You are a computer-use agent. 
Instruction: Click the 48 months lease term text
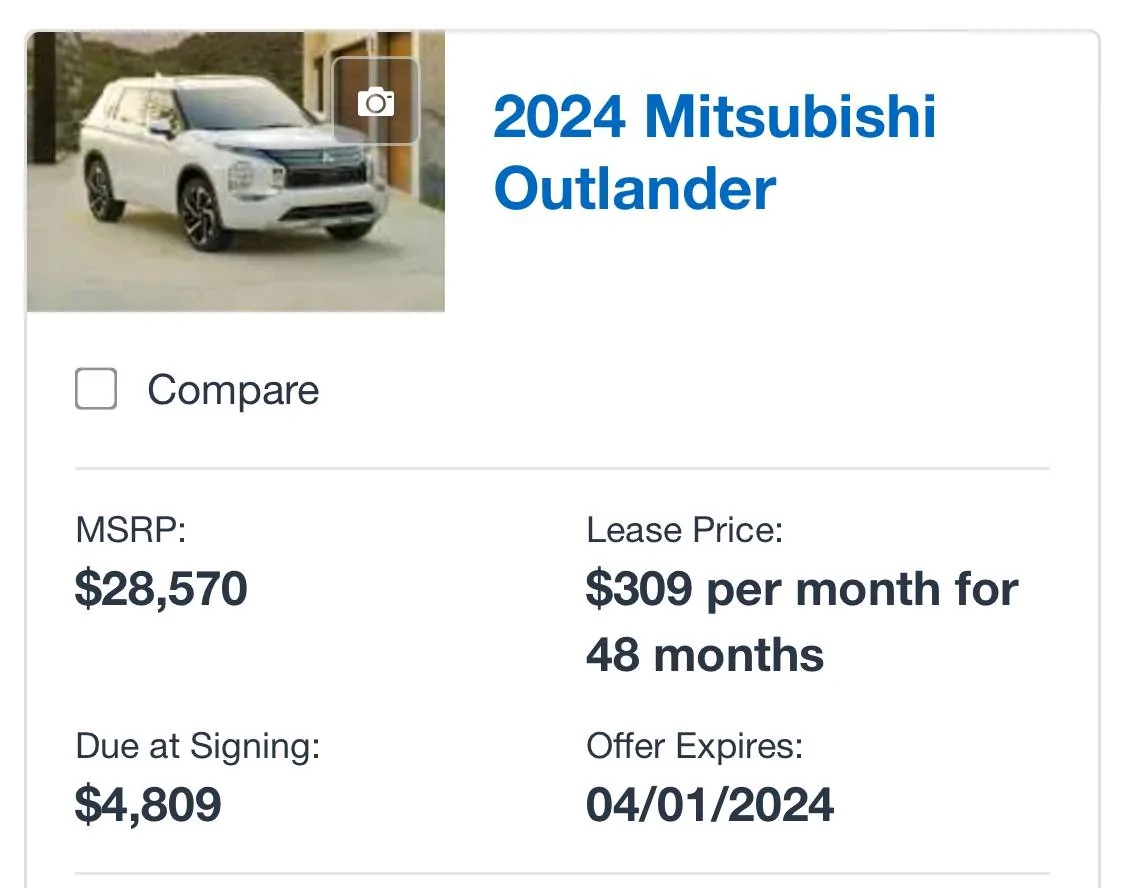705,655
